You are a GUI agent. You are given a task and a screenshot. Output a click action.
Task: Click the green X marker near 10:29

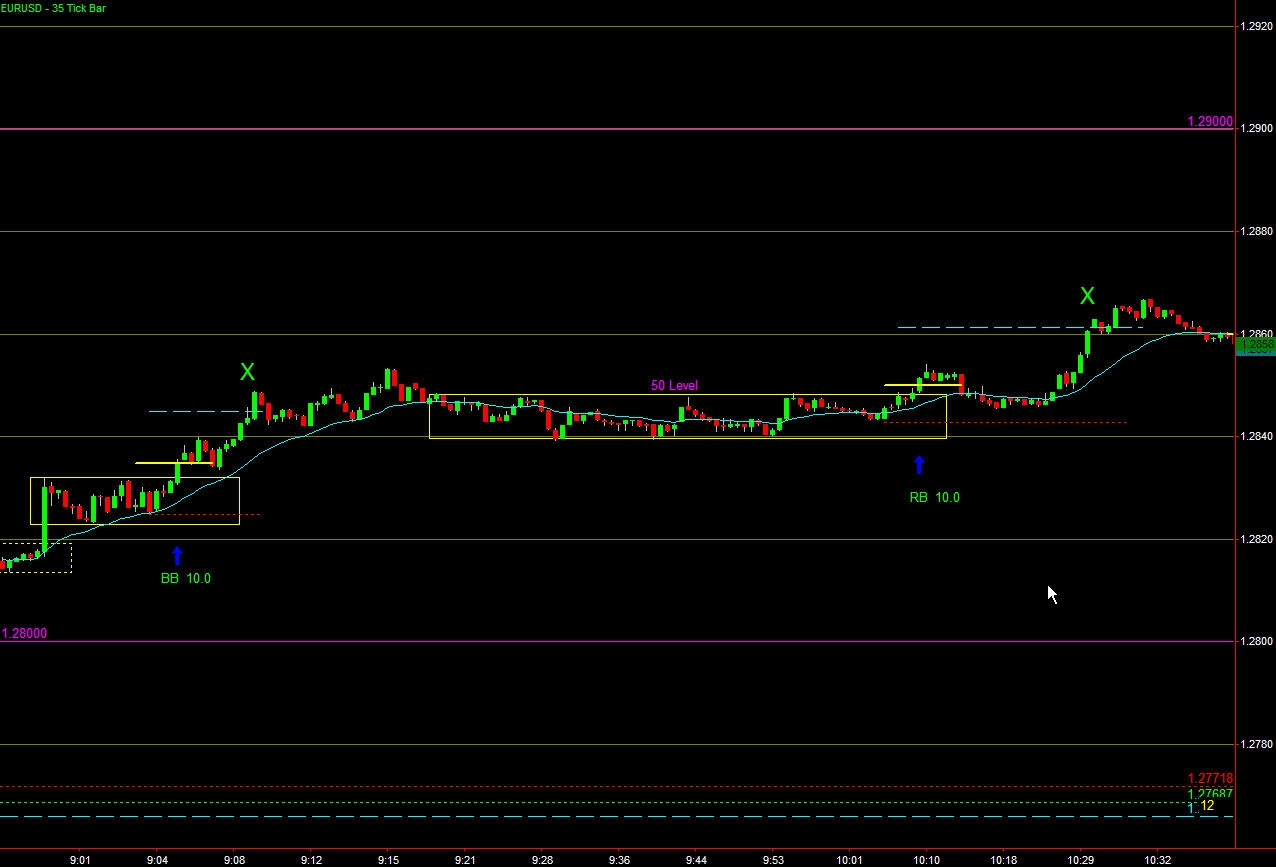click(x=1087, y=296)
